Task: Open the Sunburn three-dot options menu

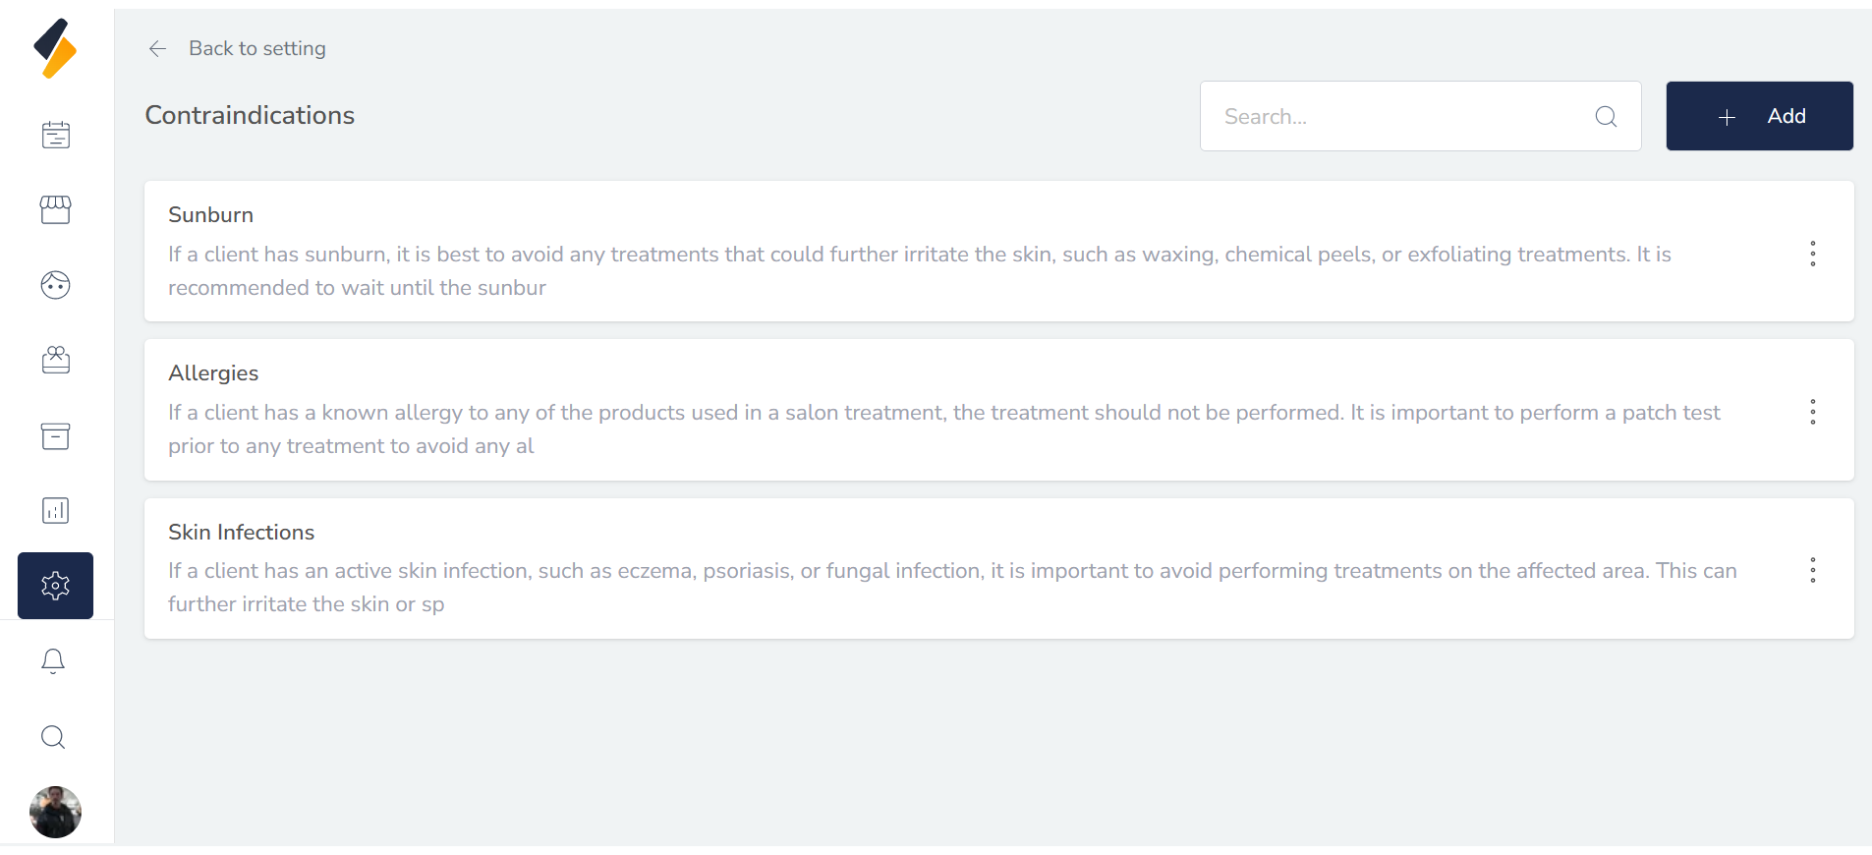Action: [1812, 254]
